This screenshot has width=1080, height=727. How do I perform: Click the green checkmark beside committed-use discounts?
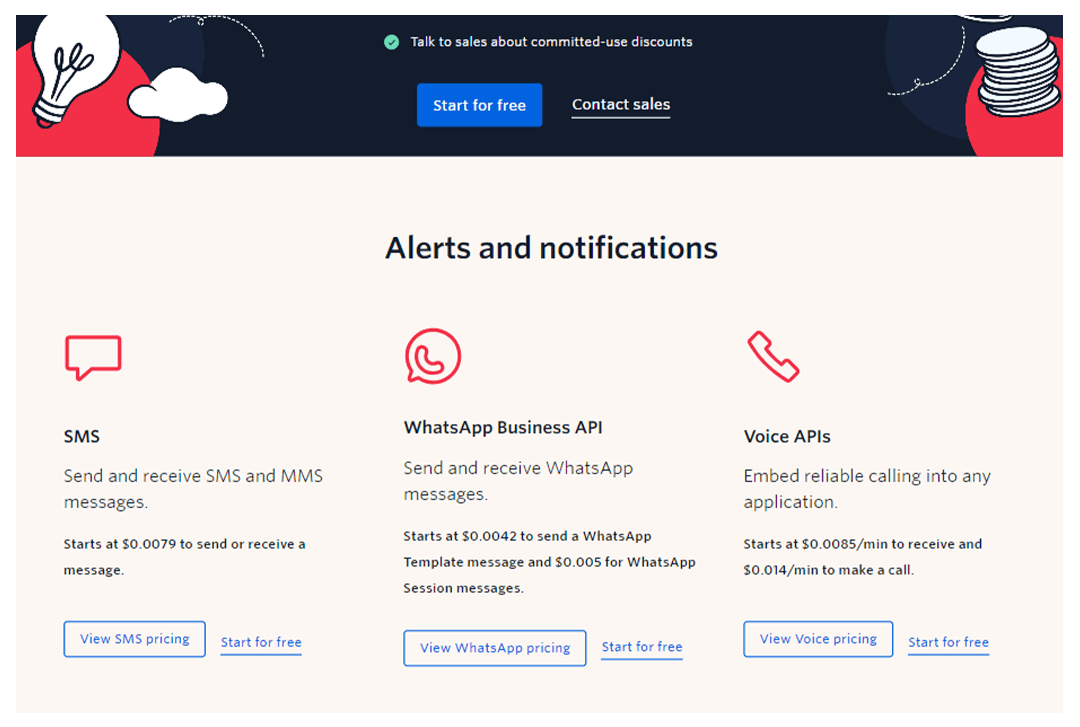pos(391,42)
